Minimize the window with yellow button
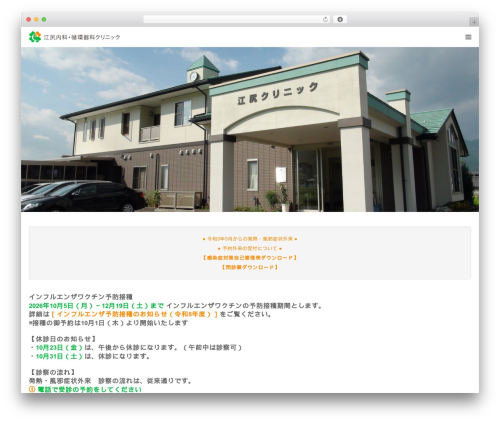The width and height of the screenshot is (500, 423). click(x=36, y=19)
